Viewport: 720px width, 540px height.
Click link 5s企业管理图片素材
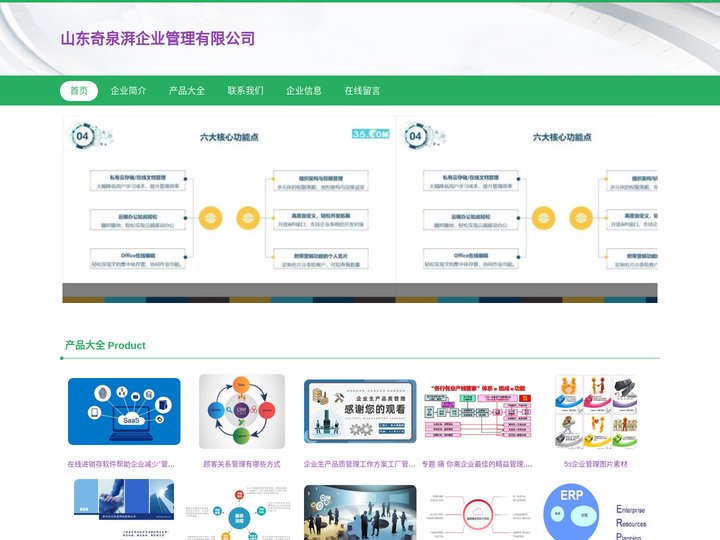(596, 464)
